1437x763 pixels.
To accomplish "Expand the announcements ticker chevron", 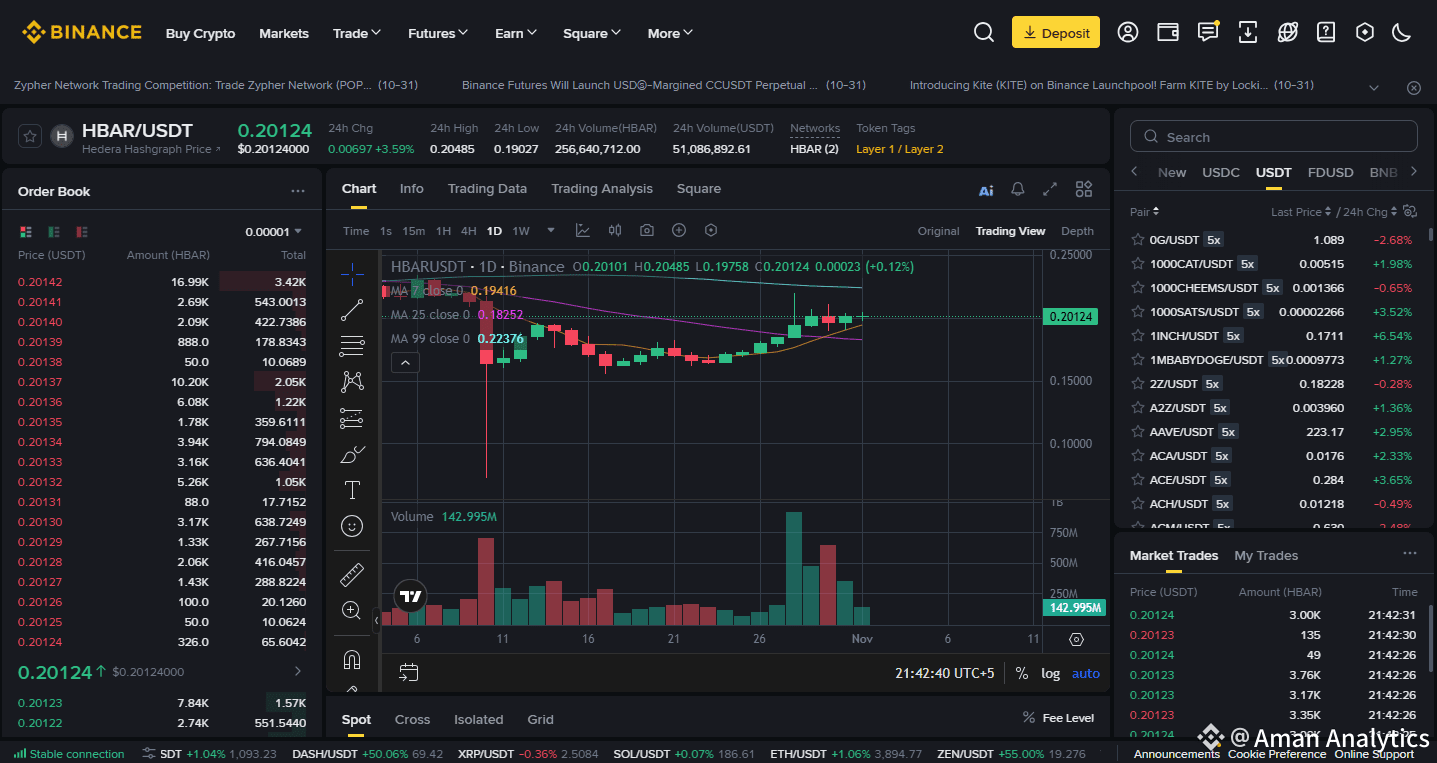I will pos(1374,88).
